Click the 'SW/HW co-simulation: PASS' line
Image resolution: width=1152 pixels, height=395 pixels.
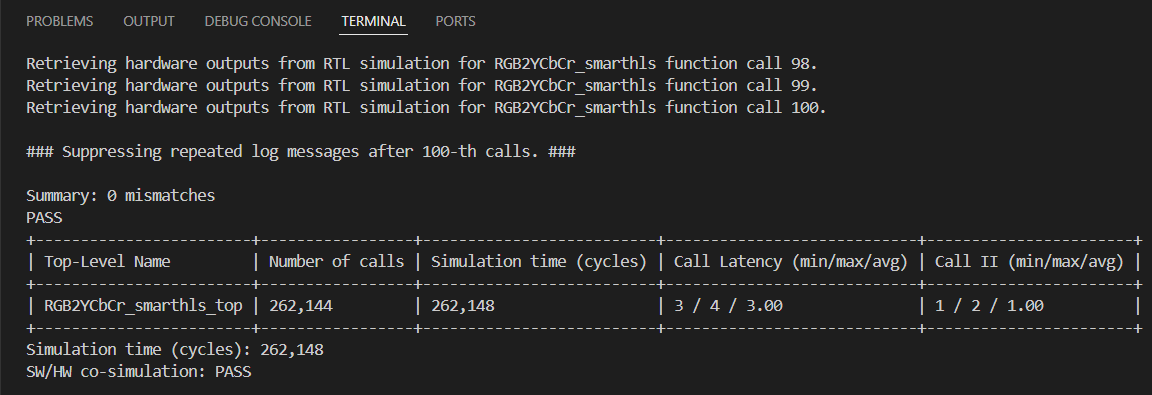coord(139,372)
